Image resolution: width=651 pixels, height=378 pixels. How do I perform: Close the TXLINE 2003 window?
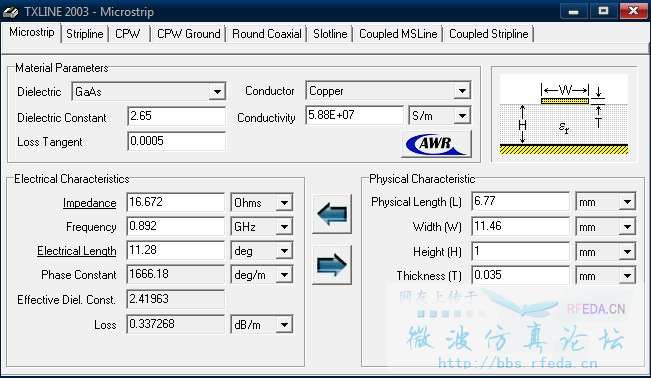pos(633,11)
